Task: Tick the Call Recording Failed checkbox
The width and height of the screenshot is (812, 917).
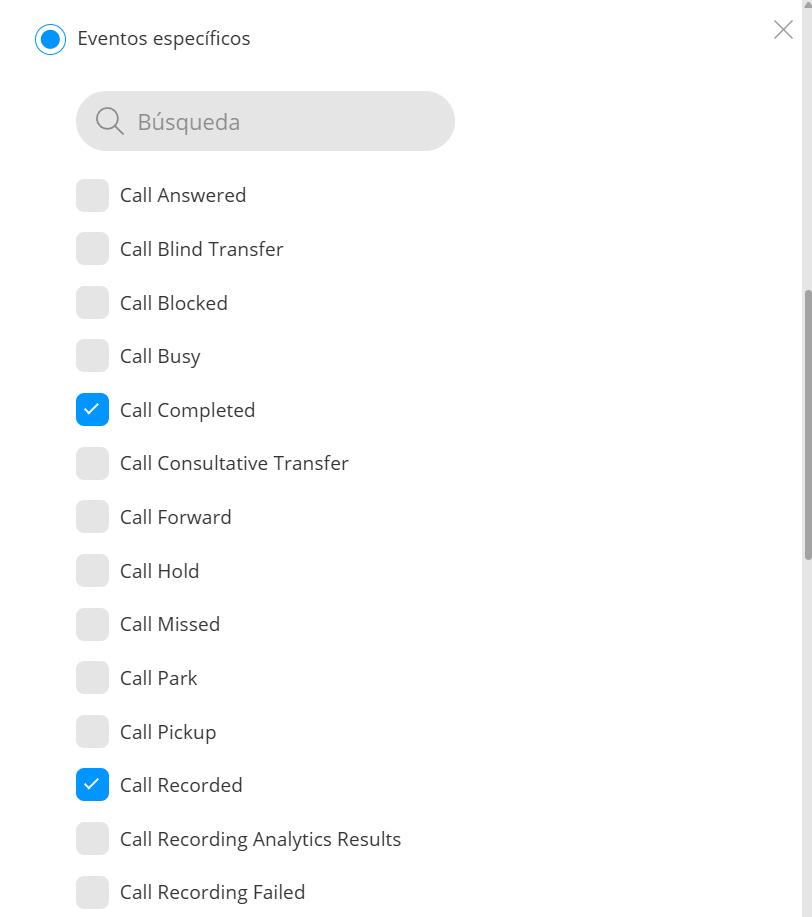Action: (x=92, y=892)
